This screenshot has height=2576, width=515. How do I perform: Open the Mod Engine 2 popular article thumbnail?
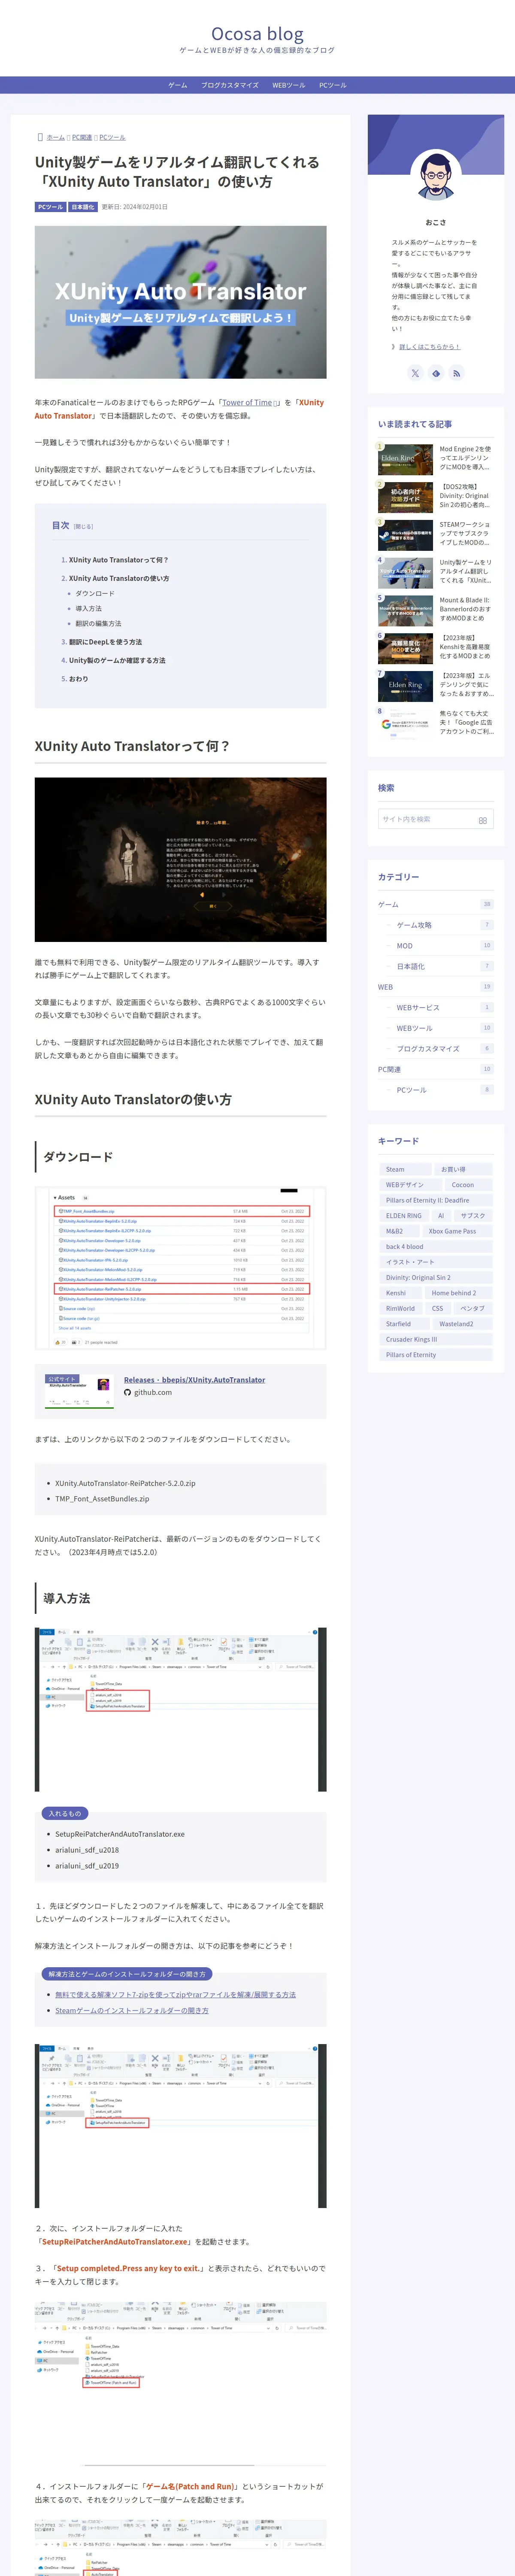(406, 459)
